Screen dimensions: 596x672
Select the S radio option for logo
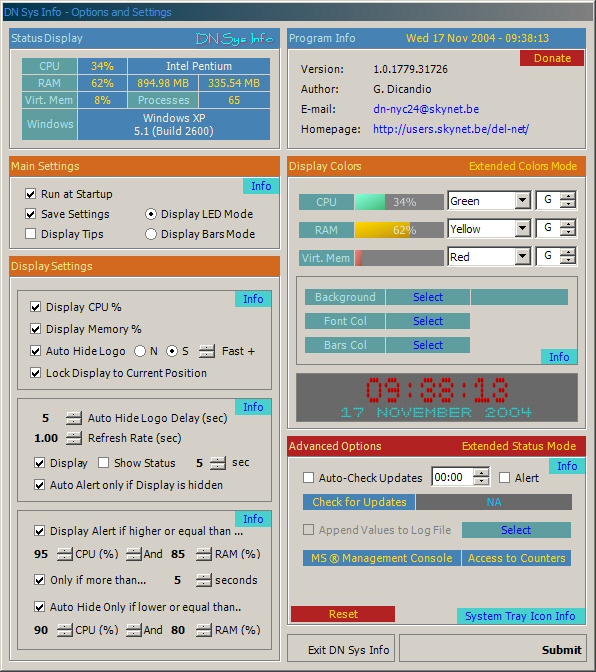tap(172, 351)
